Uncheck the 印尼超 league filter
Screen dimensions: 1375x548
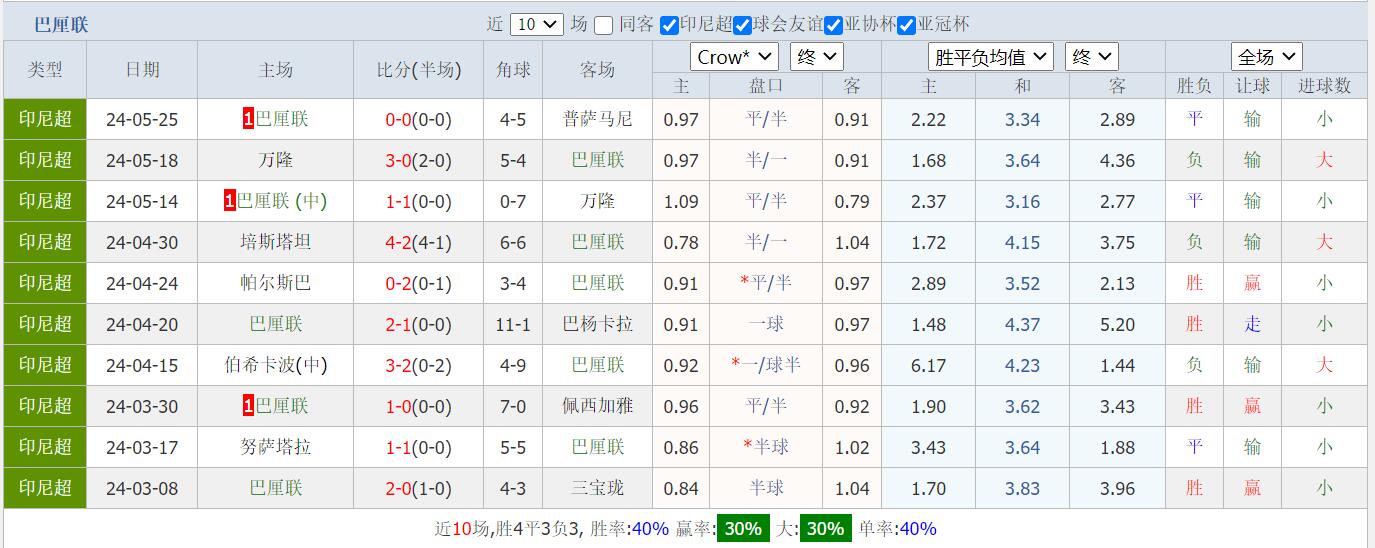point(669,25)
